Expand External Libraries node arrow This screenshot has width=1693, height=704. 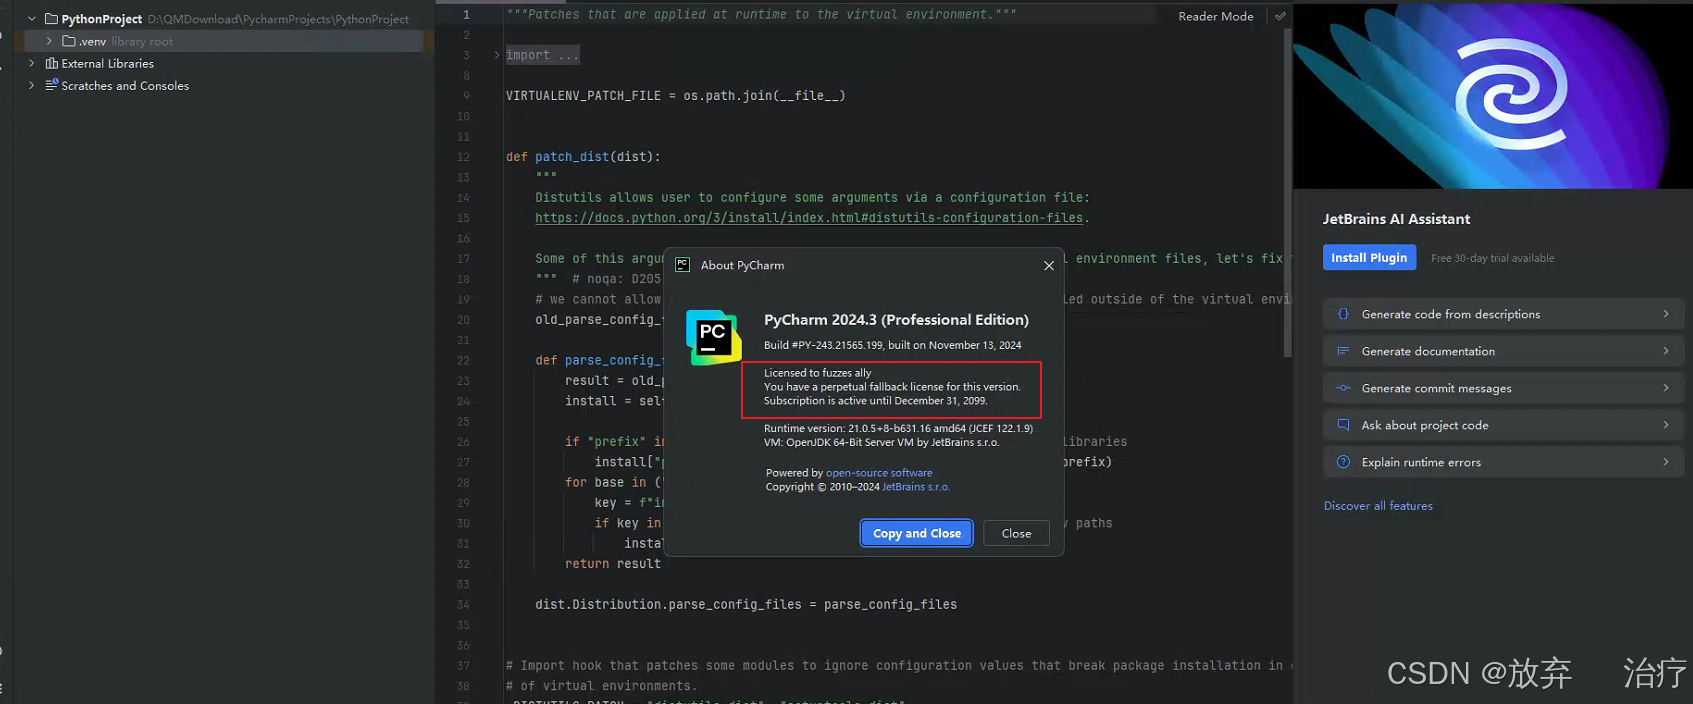click(32, 63)
